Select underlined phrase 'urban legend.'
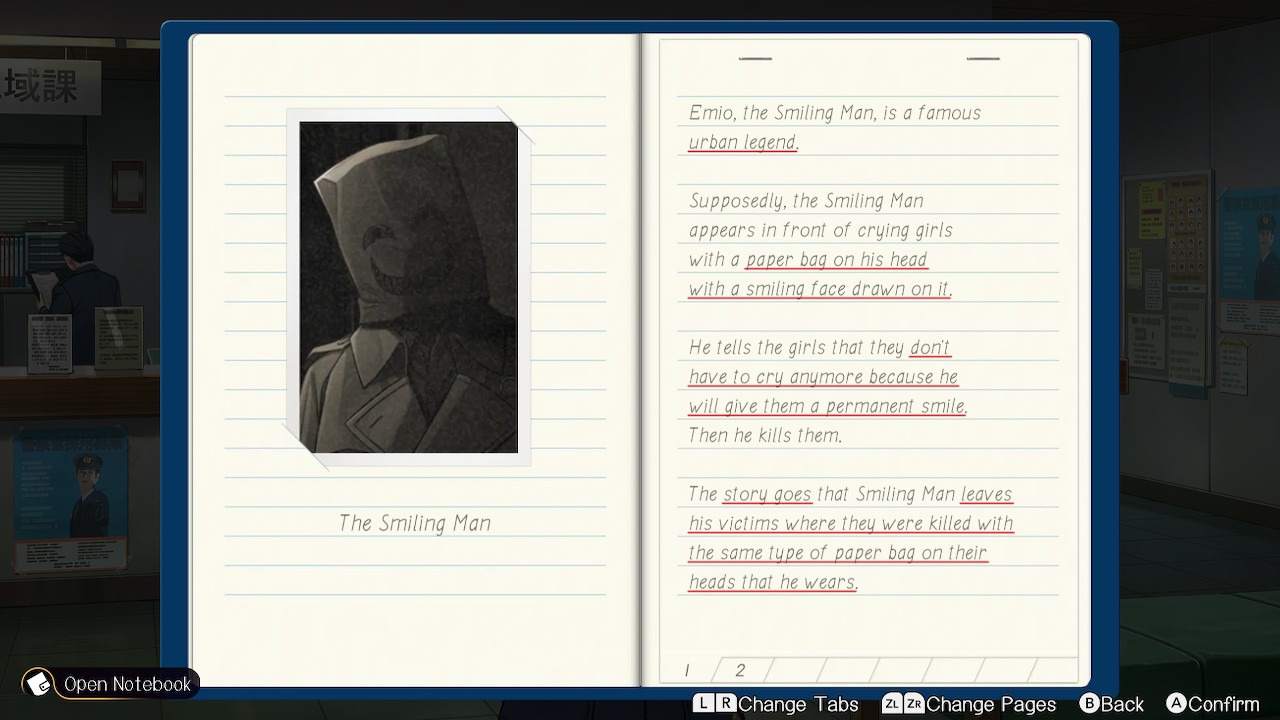The width and height of the screenshot is (1280, 720). point(743,142)
